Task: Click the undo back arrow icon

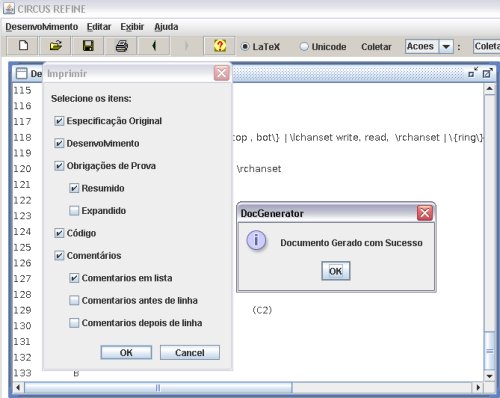Action: [x=154, y=46]
